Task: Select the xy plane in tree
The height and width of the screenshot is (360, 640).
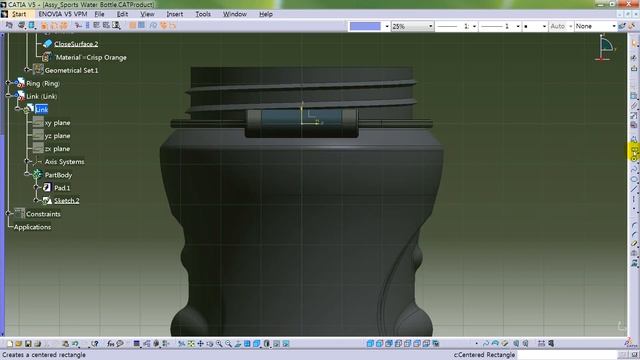Action: point(57,122)
